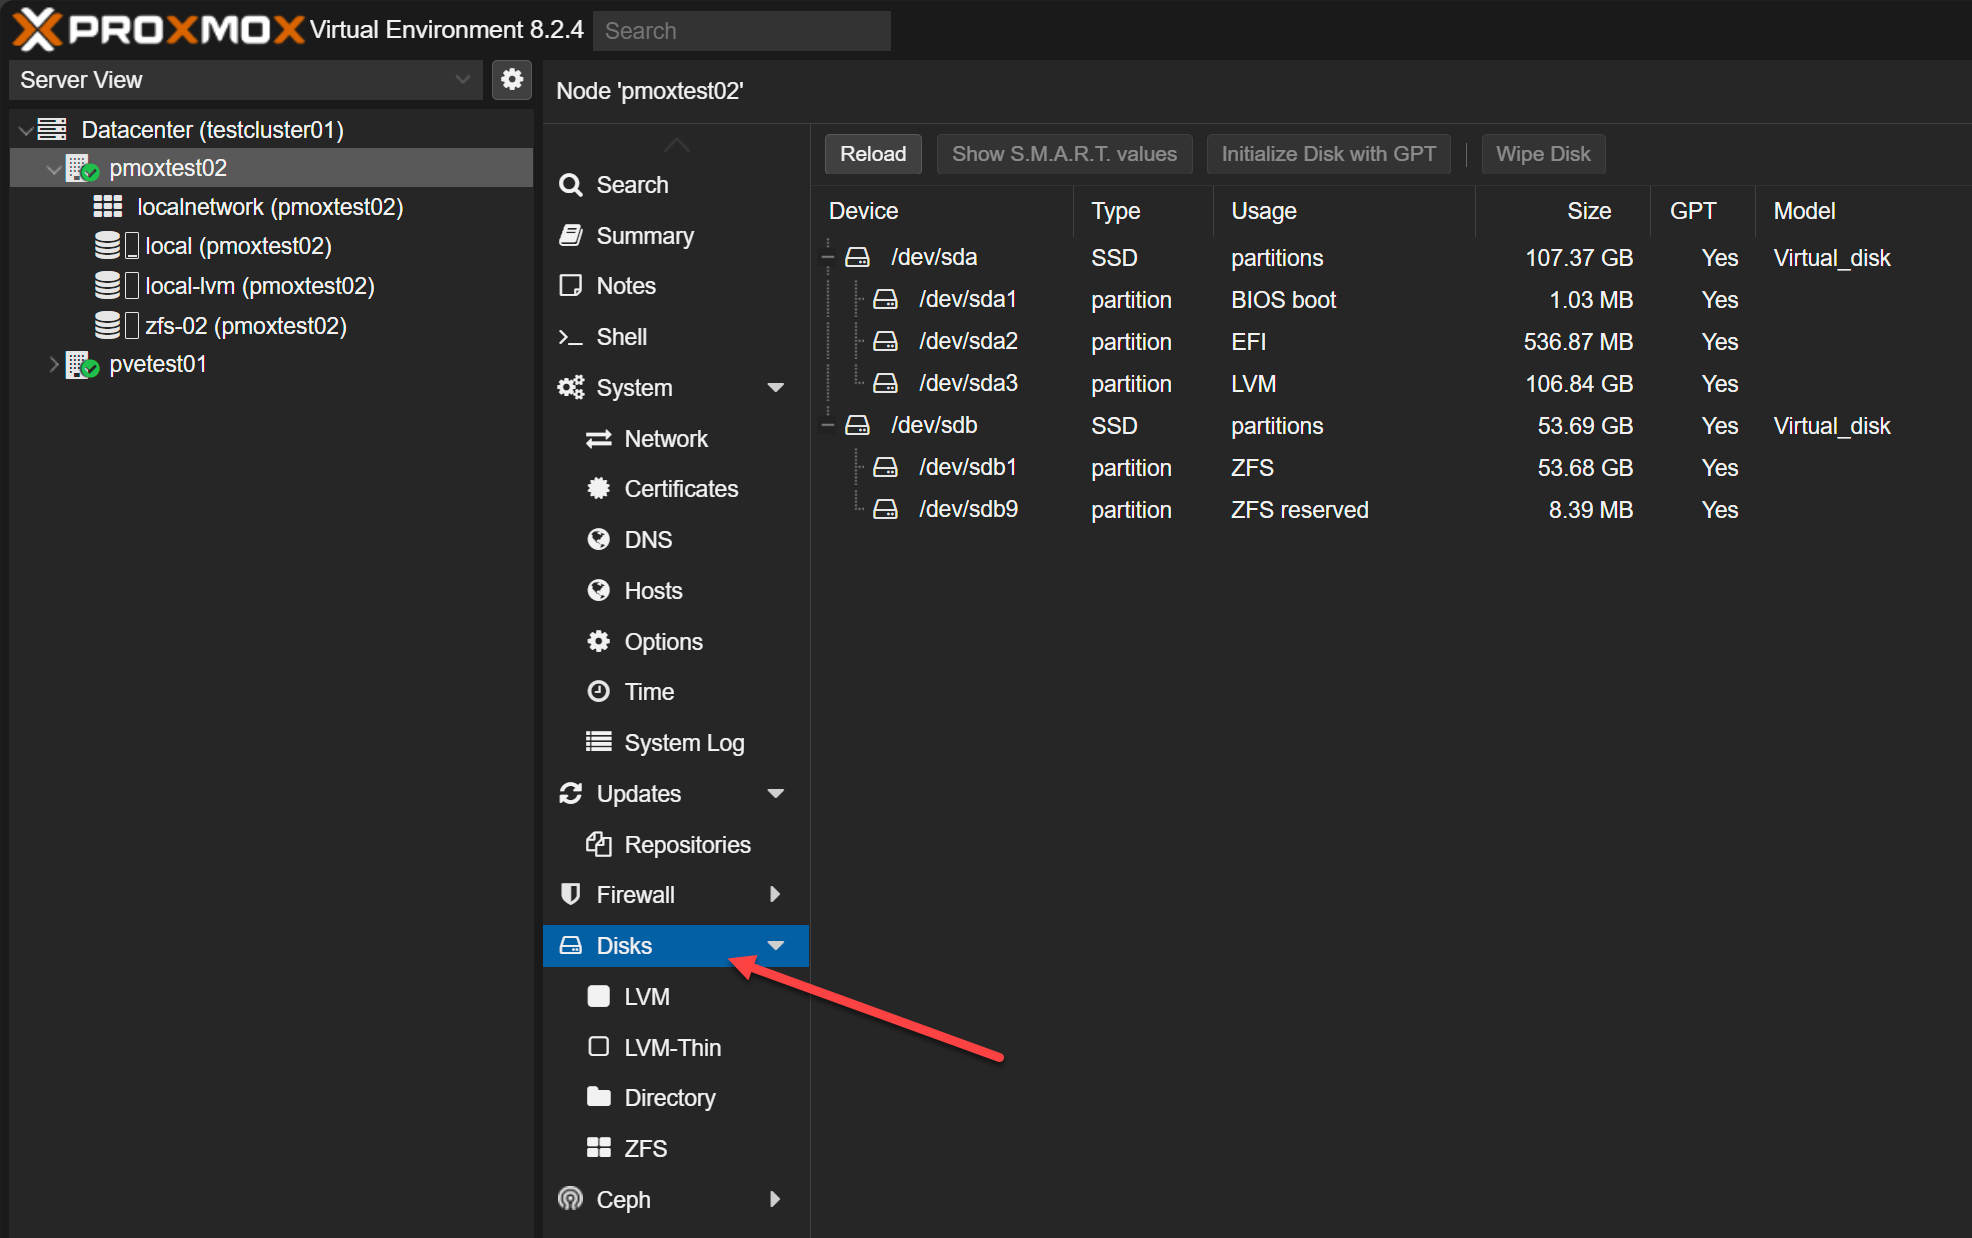Click the /dev/sdb disk drive icon
This screenshot has height=1238, width=1972.
(x=857, y=425)
